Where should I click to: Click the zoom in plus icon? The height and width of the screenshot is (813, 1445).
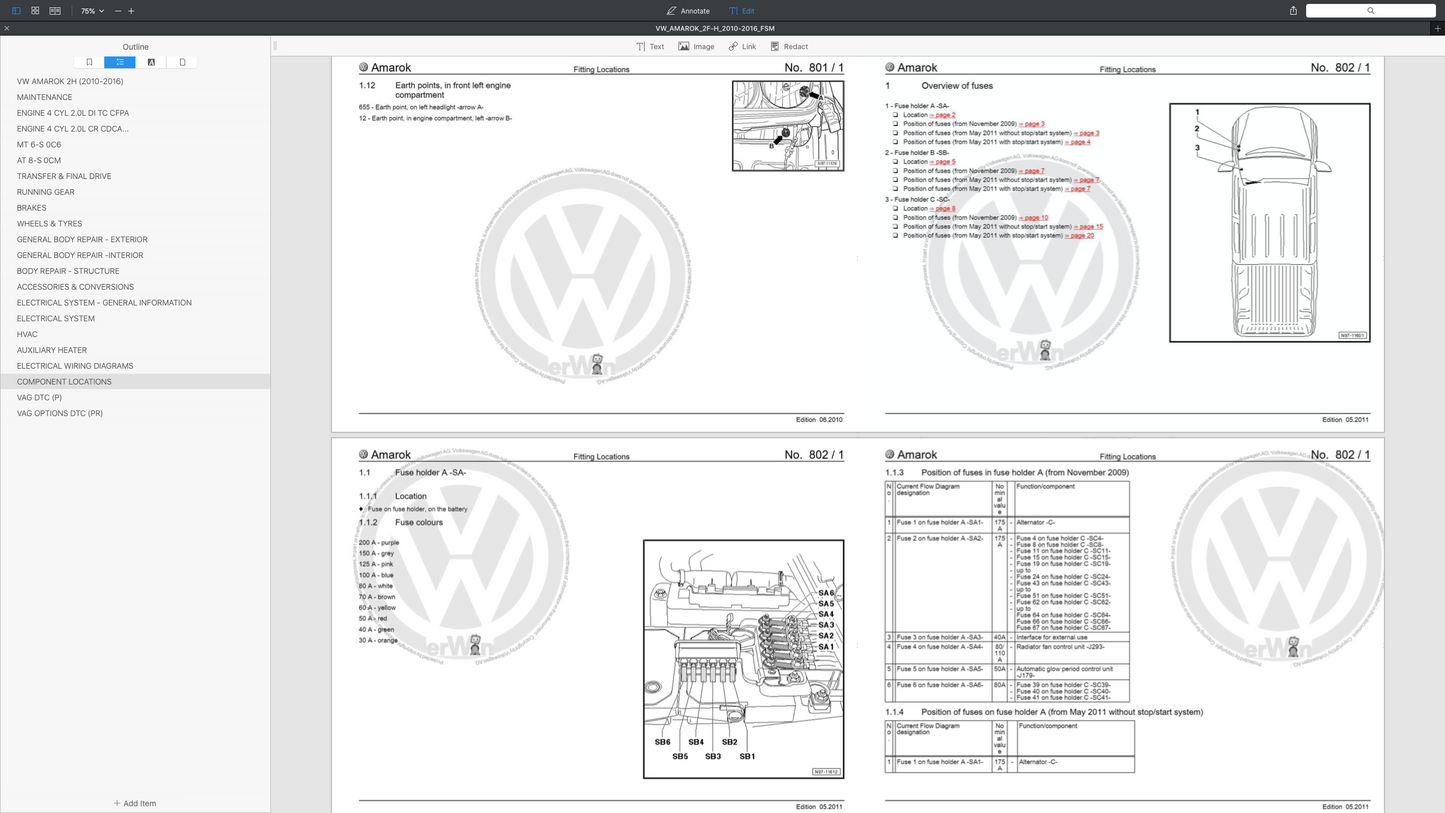[131, 11]
